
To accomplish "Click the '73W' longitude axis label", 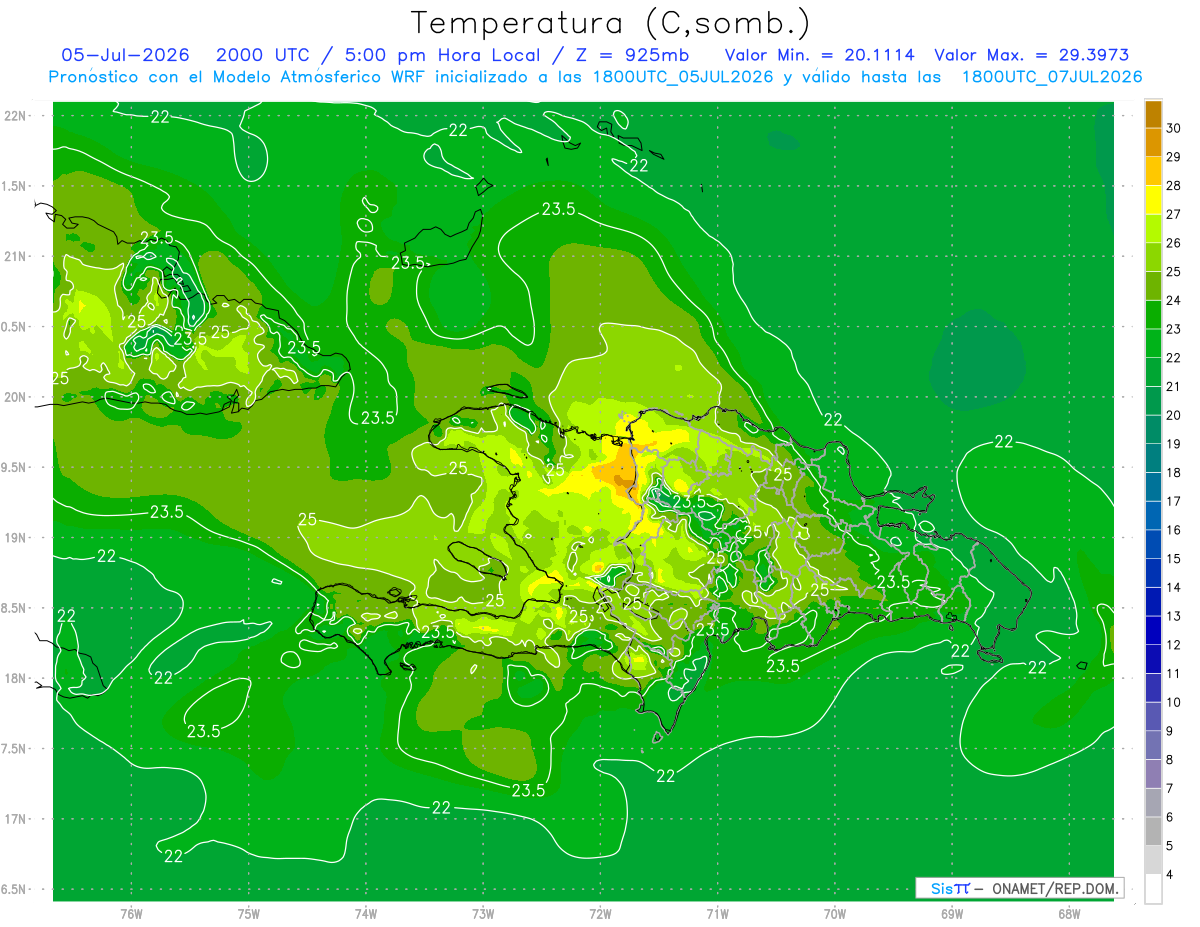I will [483, 914].
